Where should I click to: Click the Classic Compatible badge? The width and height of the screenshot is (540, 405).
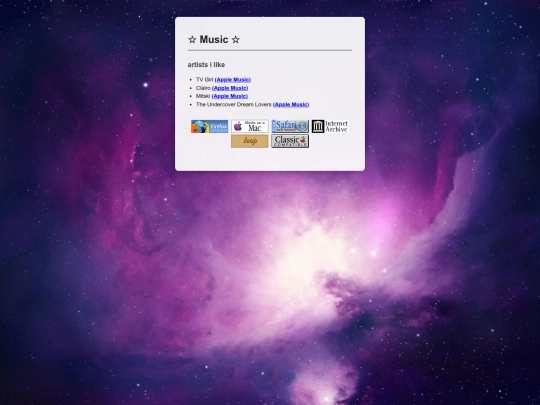click(290, 141)
